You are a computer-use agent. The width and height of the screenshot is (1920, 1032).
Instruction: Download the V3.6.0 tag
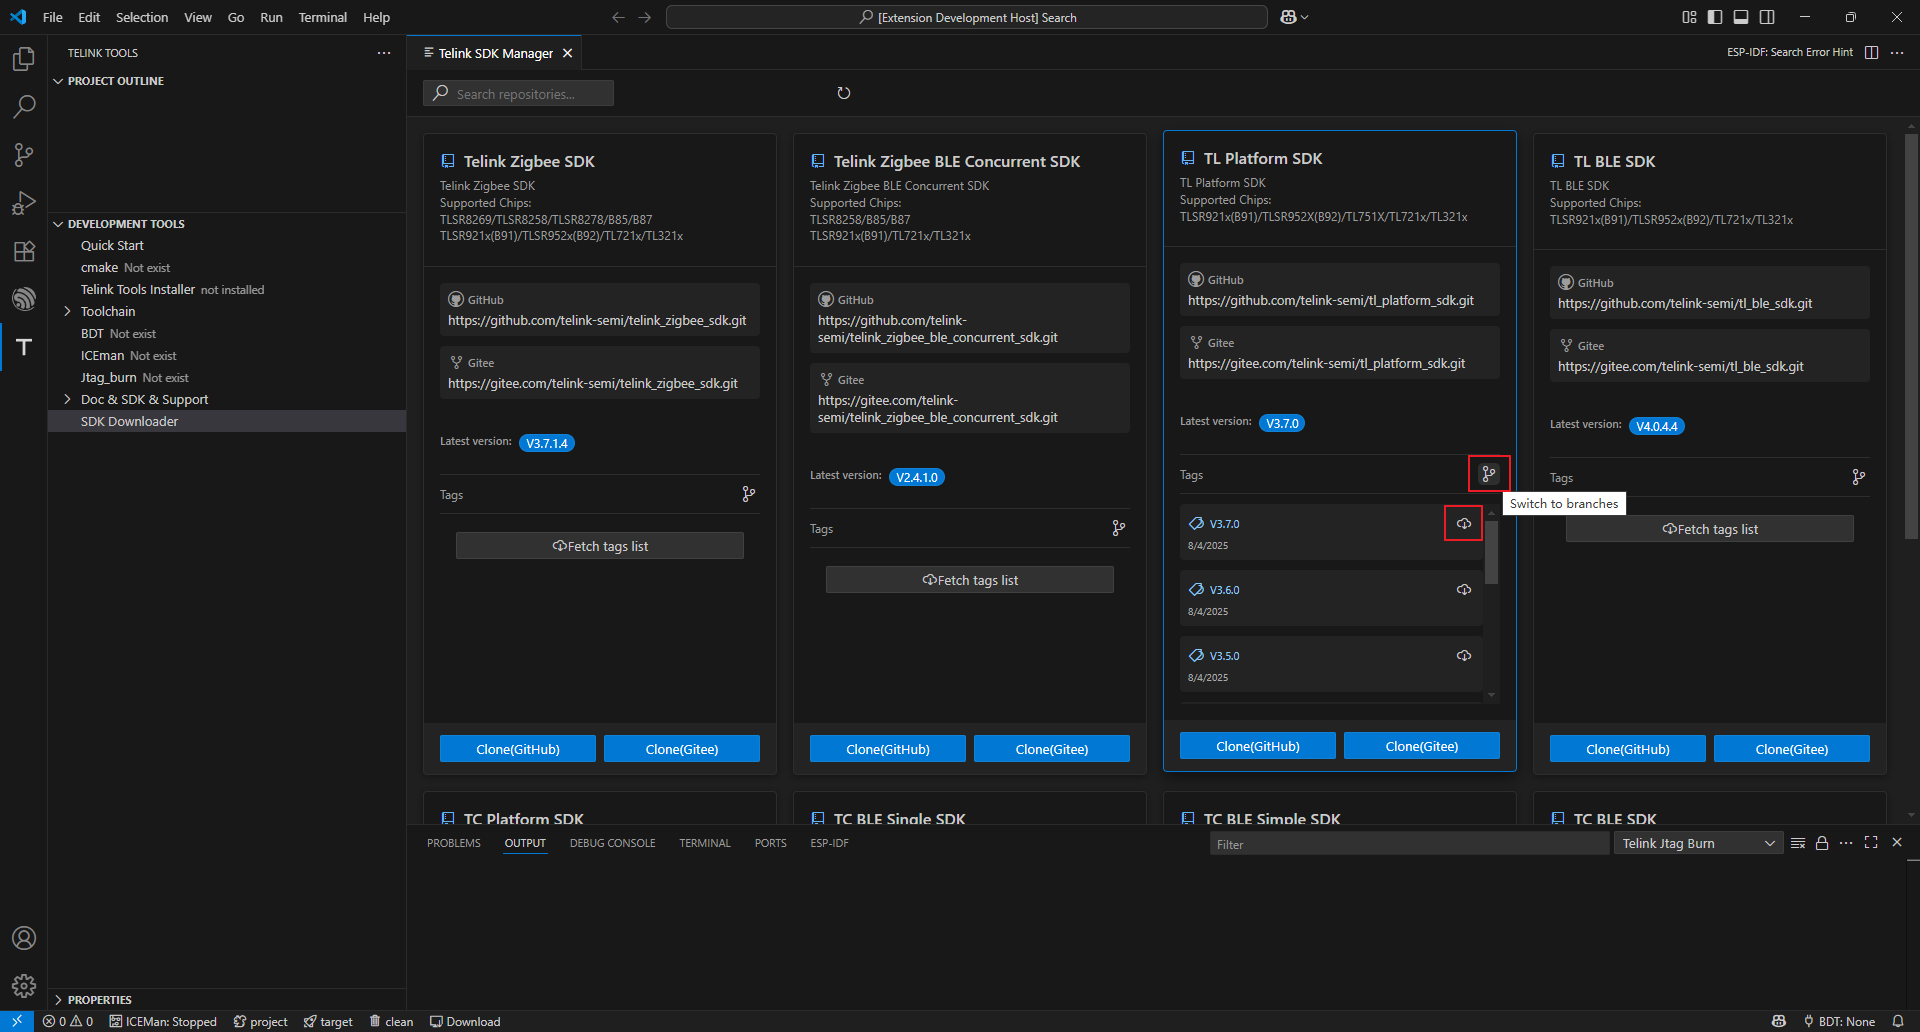point(1463,590)
